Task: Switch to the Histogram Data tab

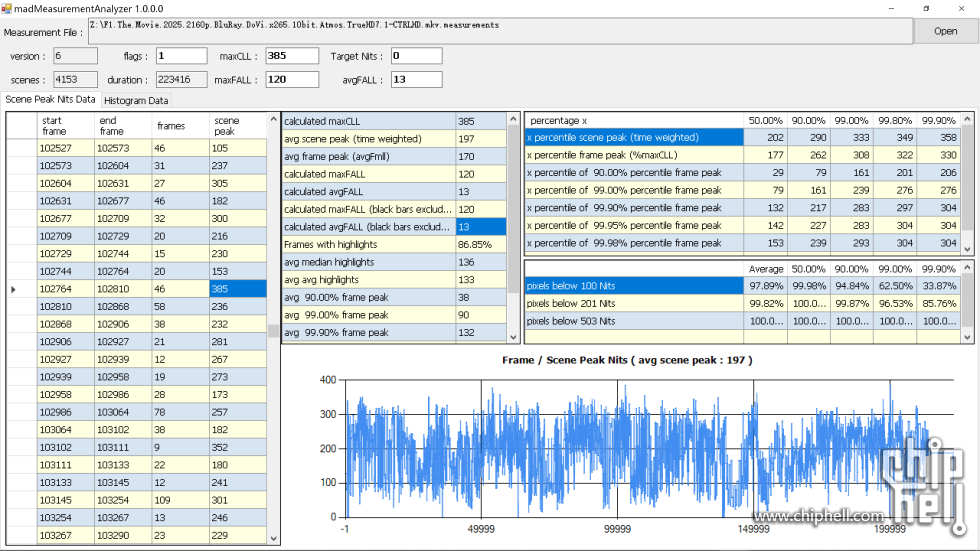Action: tap(136, 100)
